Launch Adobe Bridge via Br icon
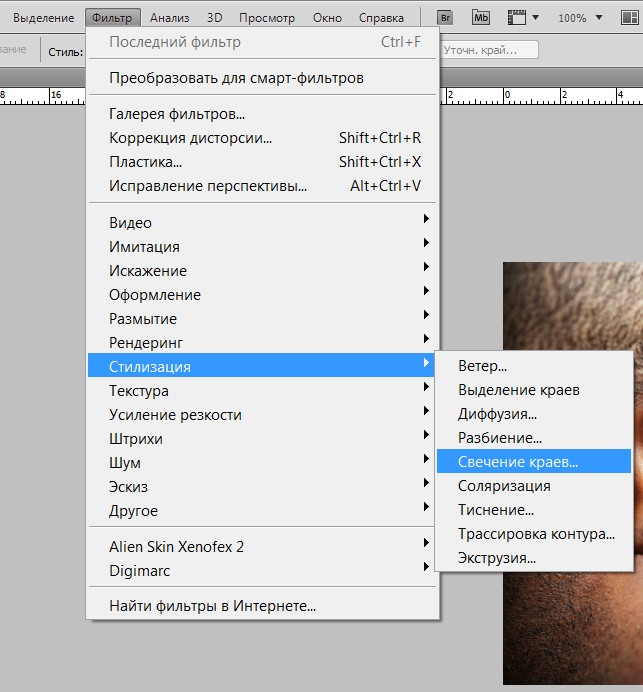 (x=445, y=18)
